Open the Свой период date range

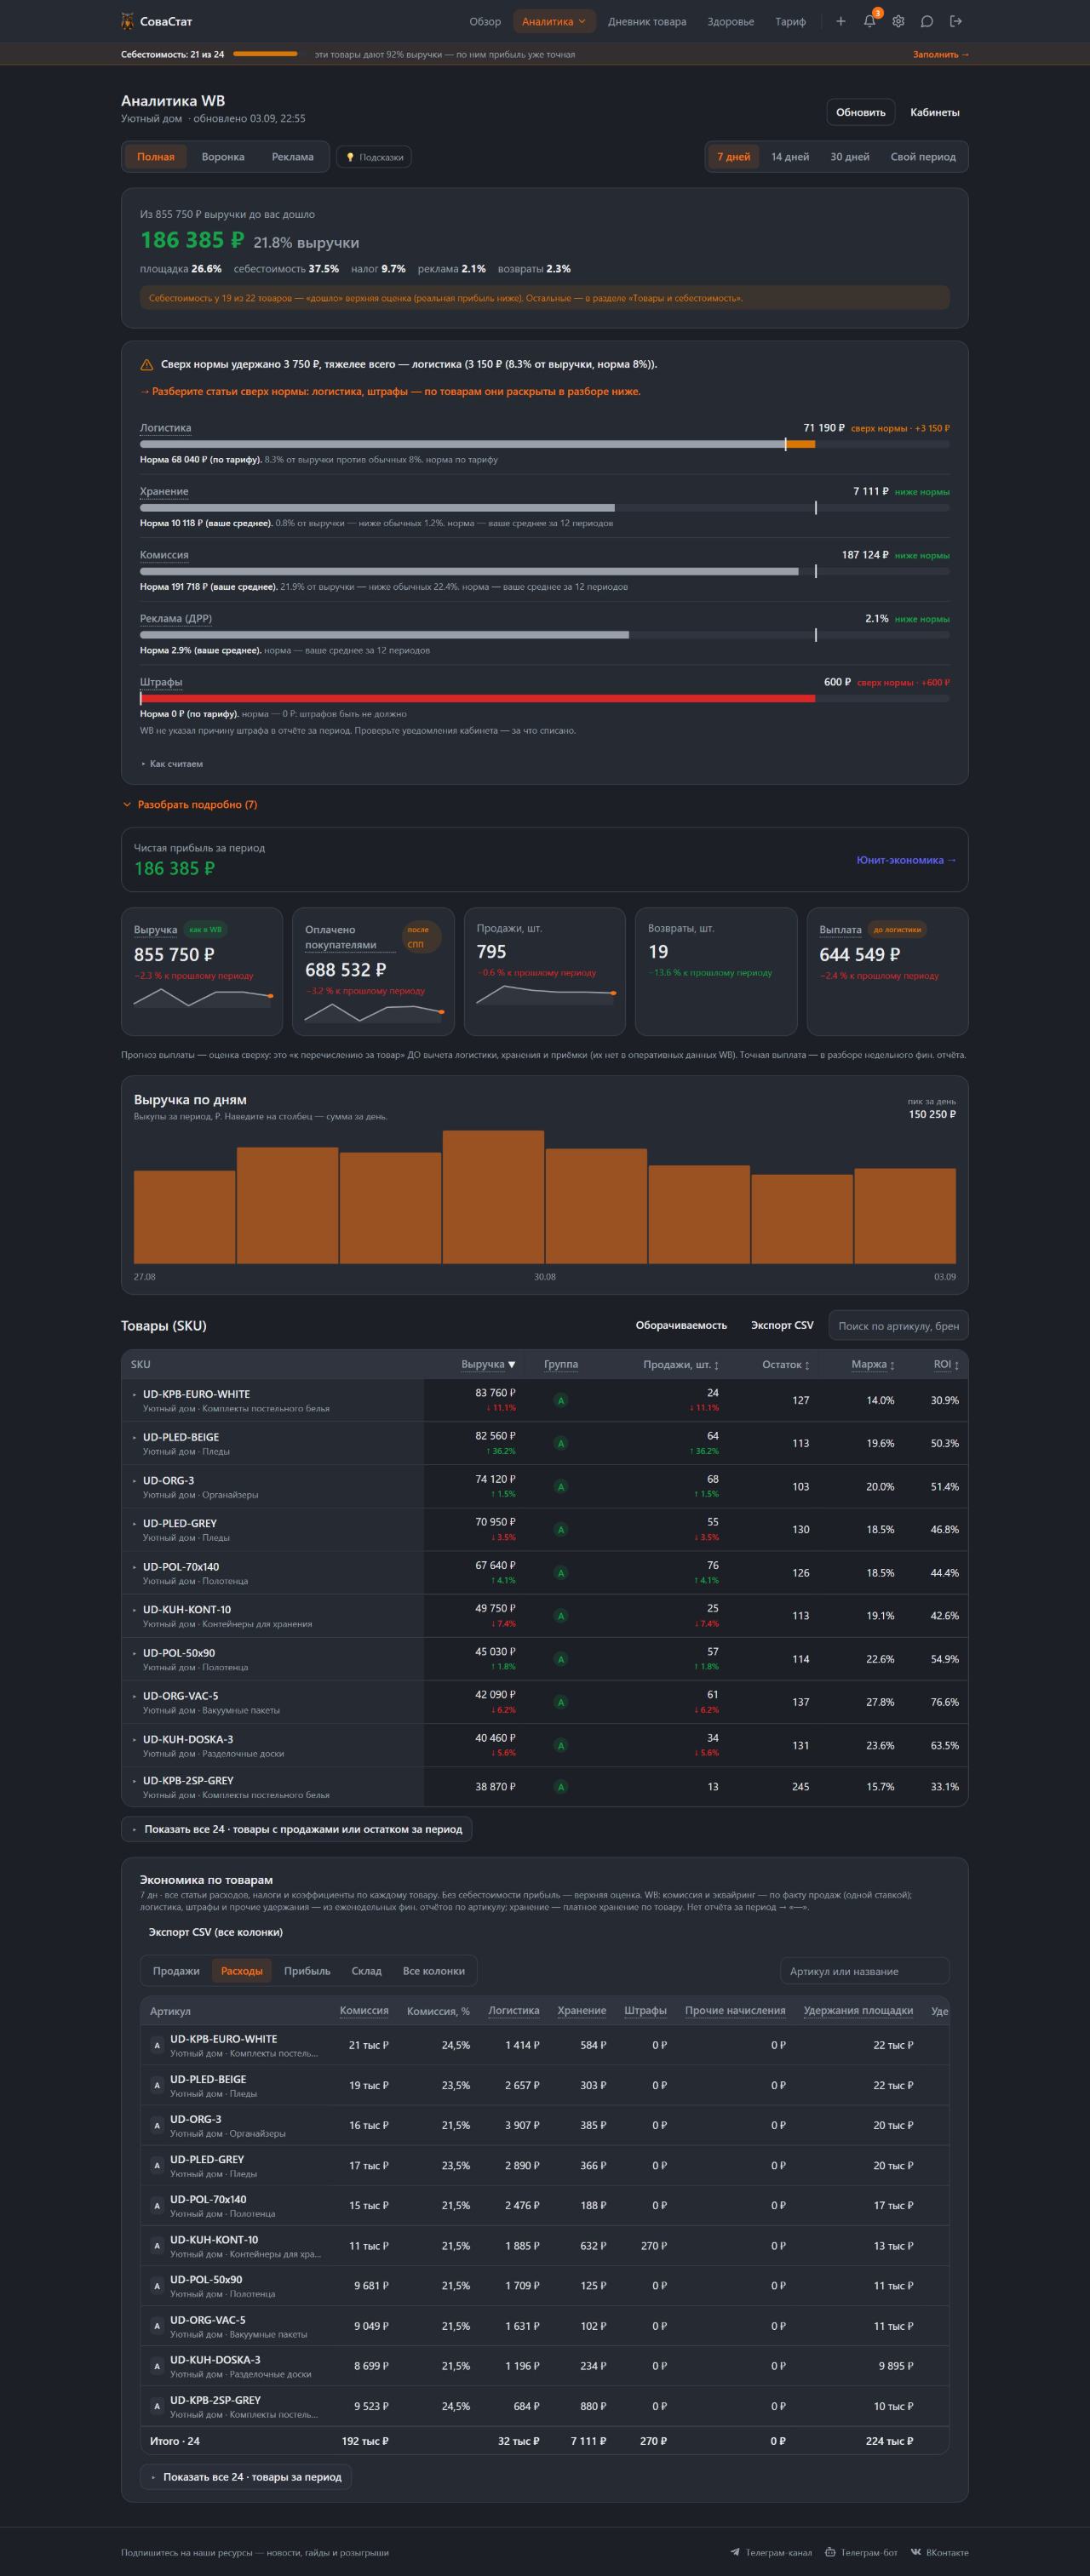point(923,157)
